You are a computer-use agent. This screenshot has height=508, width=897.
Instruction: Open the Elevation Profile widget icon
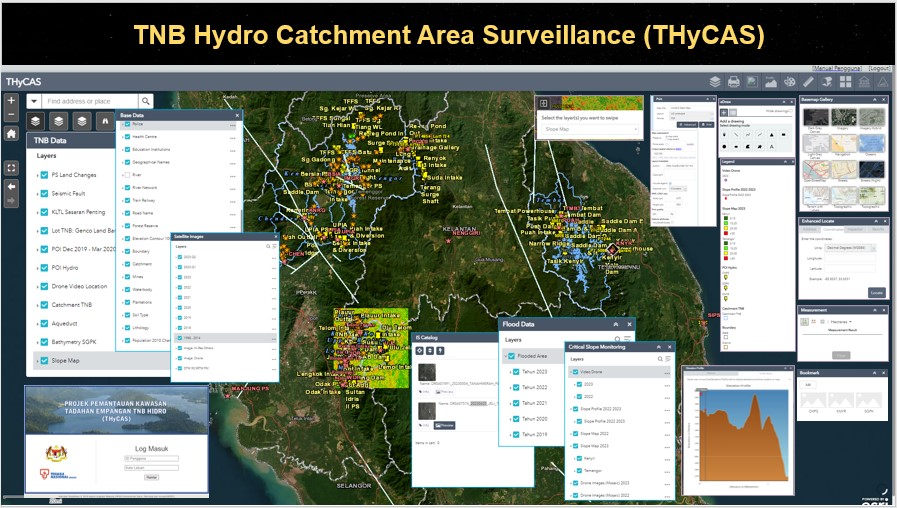771,82
